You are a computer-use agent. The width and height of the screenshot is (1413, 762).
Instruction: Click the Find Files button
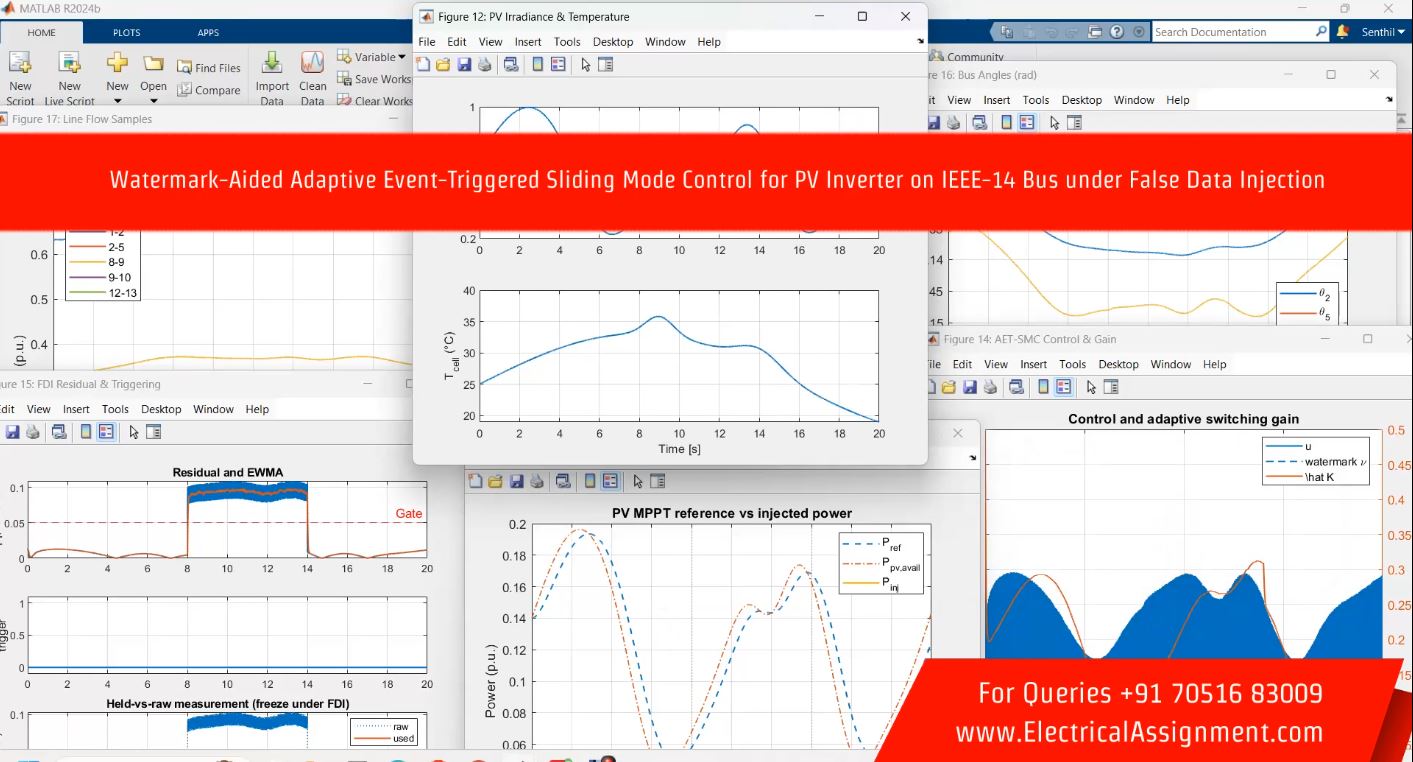coord(209,68)
